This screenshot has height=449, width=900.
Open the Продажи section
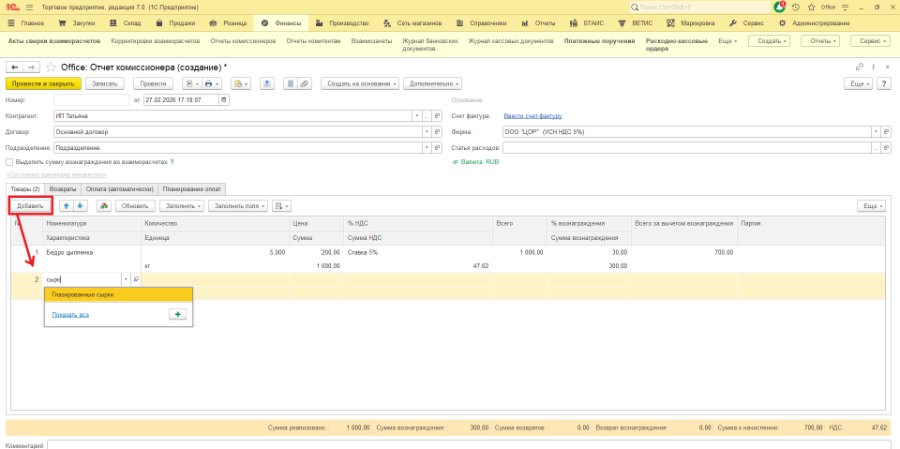click(x=176, y=24)
